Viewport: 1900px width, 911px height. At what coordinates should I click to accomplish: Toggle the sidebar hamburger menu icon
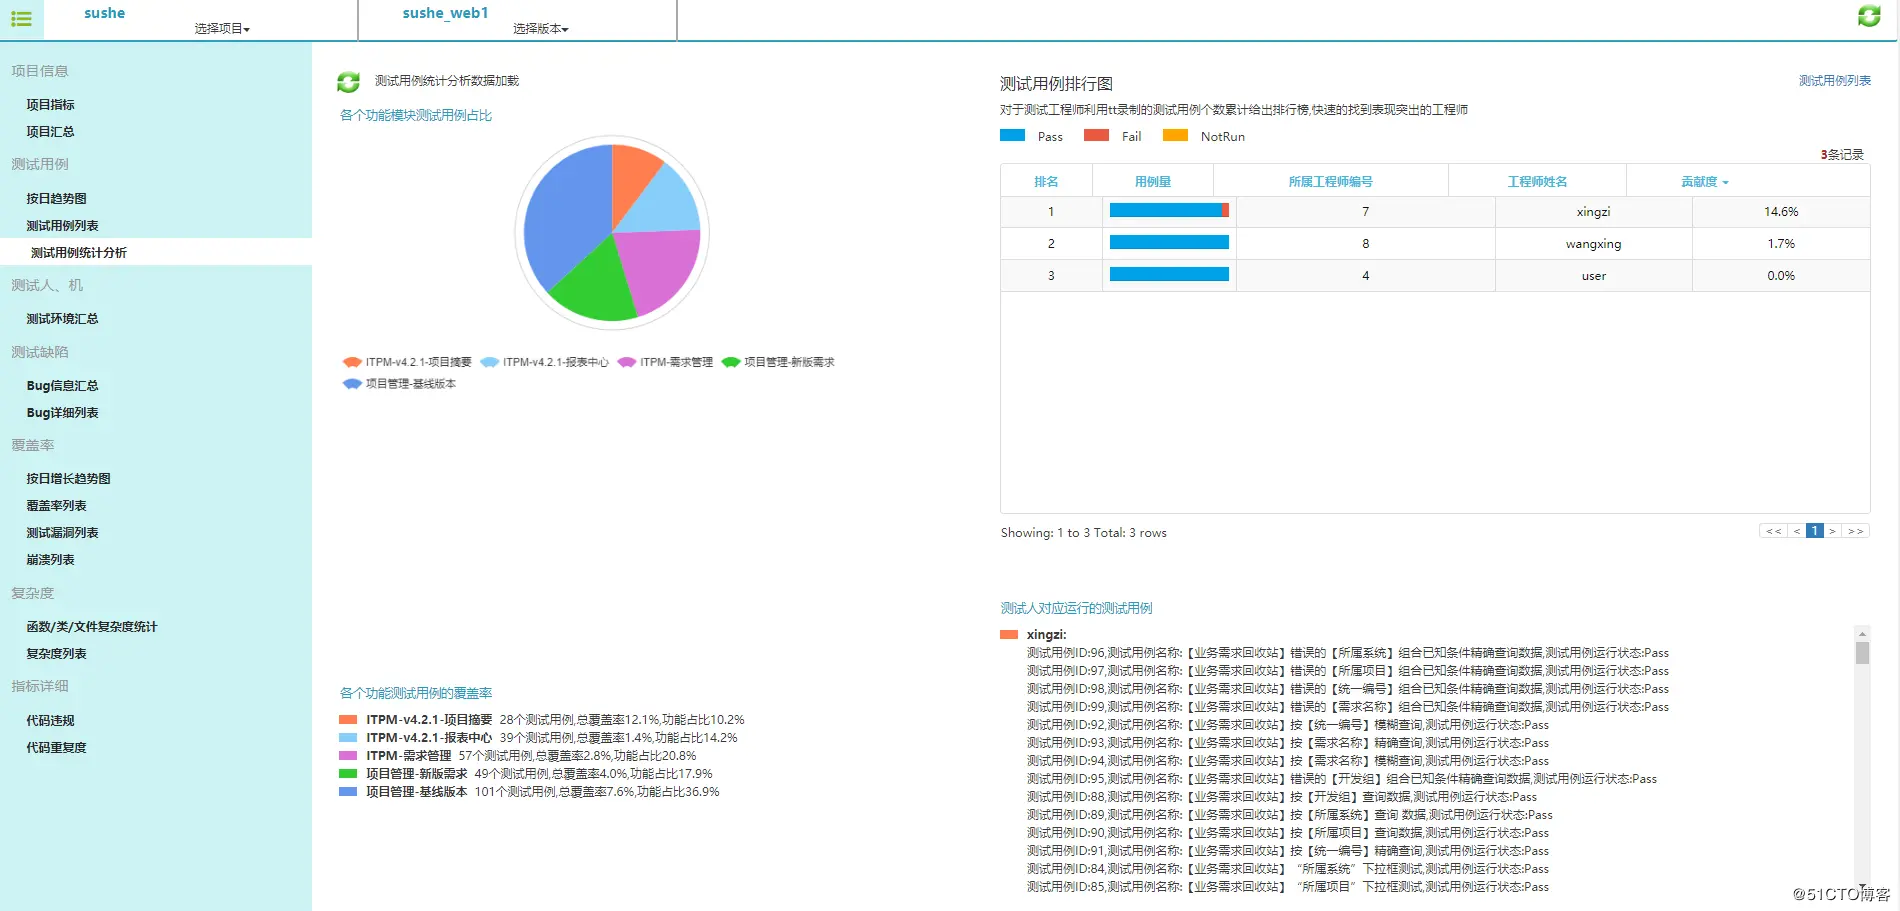point(21,18)
